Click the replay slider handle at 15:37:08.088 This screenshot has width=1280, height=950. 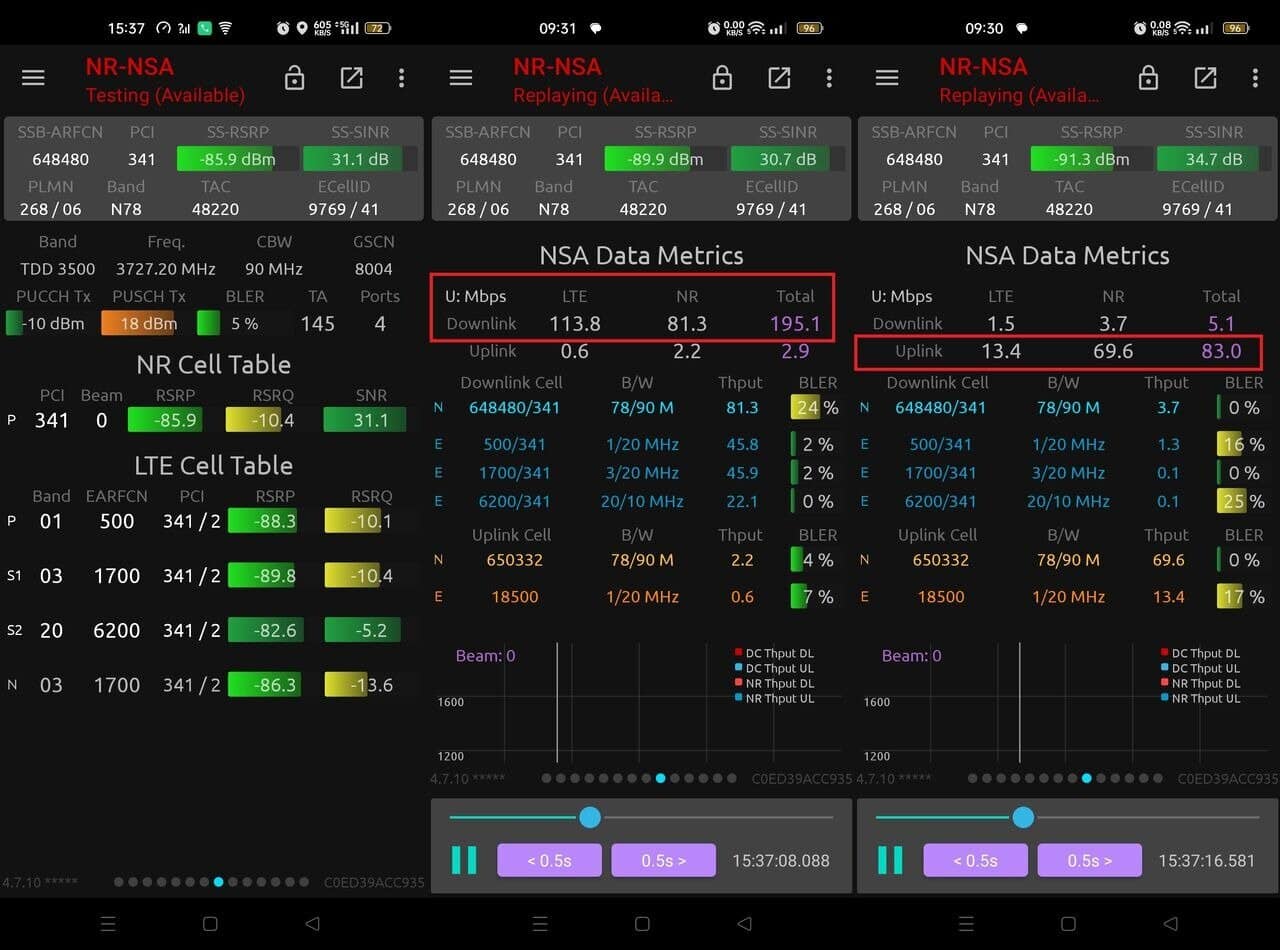(x=590, y=817)
